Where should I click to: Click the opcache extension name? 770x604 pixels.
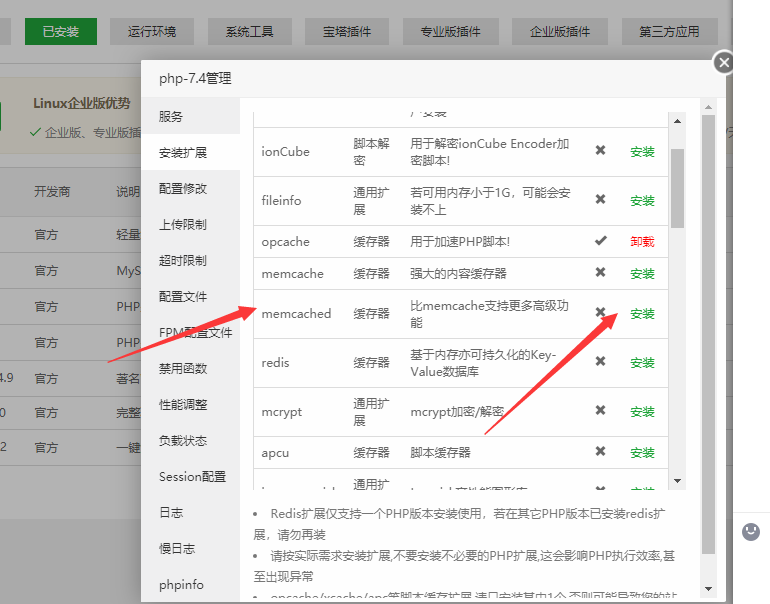pyautogui.click(x=285, y=242)
